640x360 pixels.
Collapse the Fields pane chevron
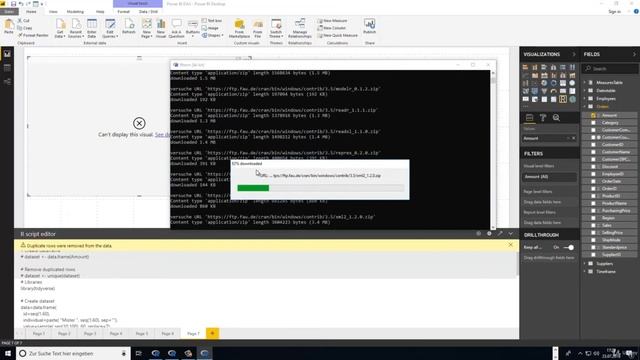coord(634,54)
